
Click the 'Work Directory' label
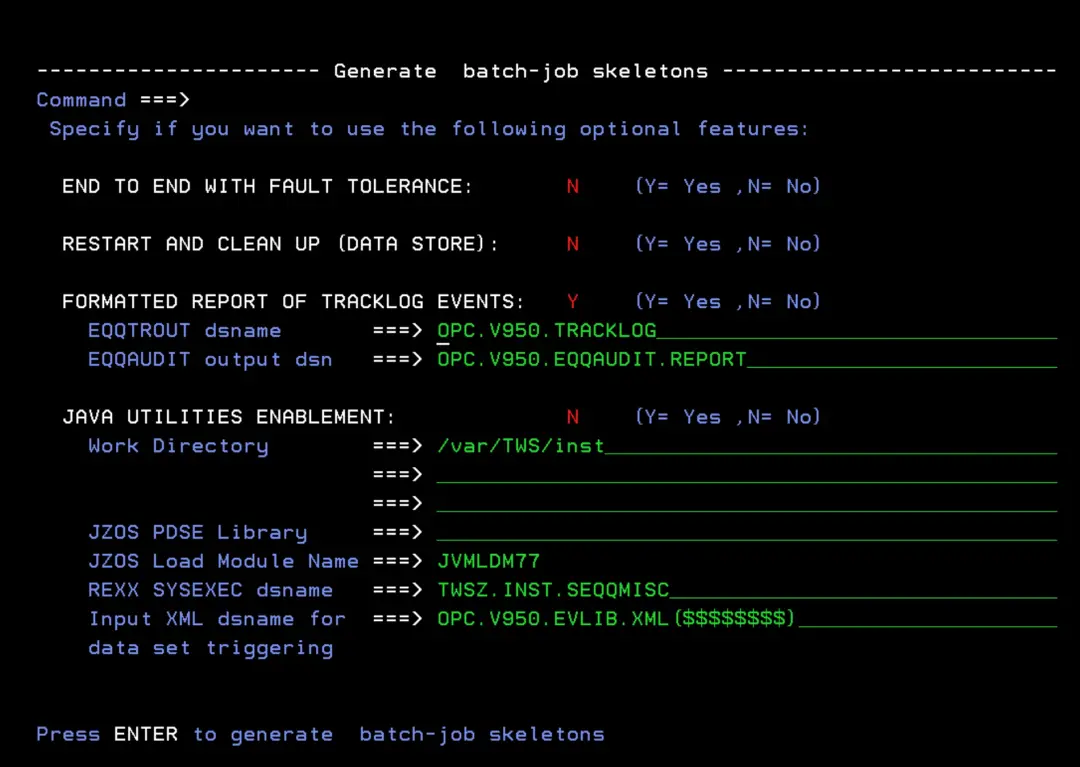point(178,446)
